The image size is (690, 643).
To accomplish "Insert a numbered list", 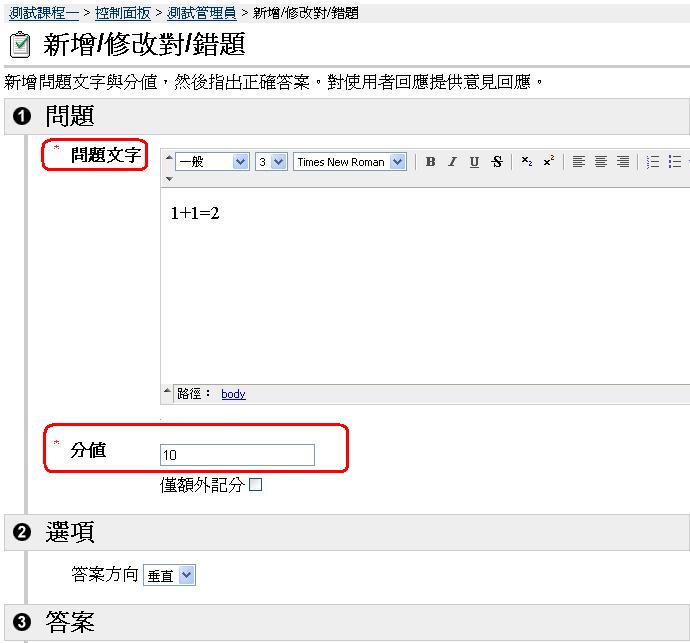I will 653,162.
